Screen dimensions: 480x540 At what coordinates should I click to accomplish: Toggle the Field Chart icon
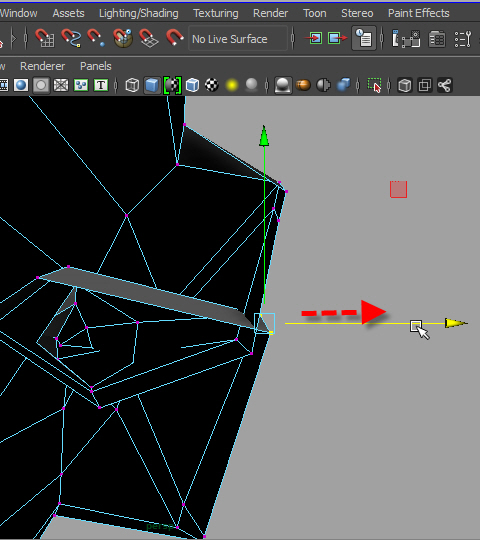(x=61, y=85)
